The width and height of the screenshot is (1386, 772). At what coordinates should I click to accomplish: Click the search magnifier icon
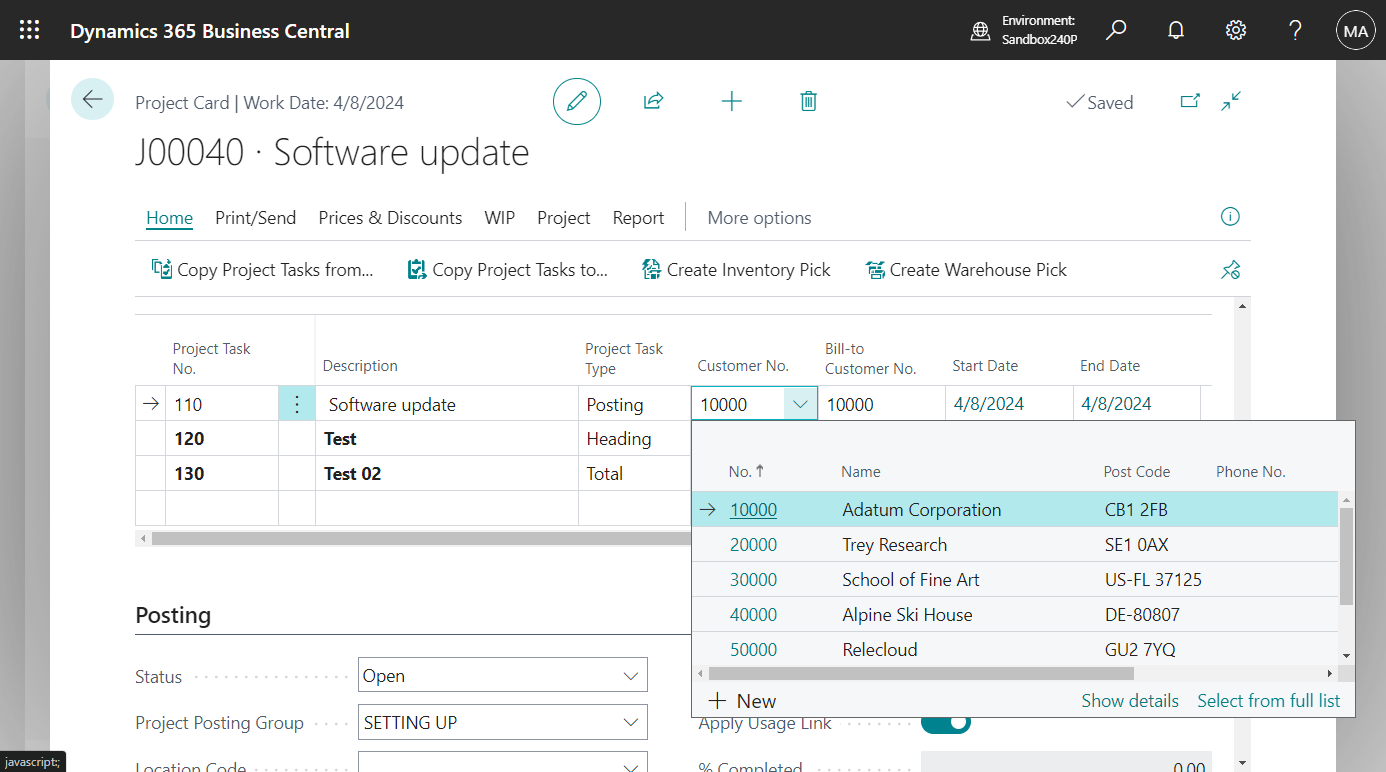pos(1116,30)
